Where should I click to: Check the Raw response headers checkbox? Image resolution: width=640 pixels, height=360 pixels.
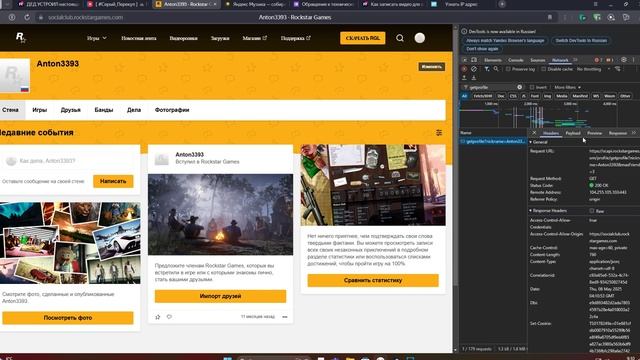point(592,211)
